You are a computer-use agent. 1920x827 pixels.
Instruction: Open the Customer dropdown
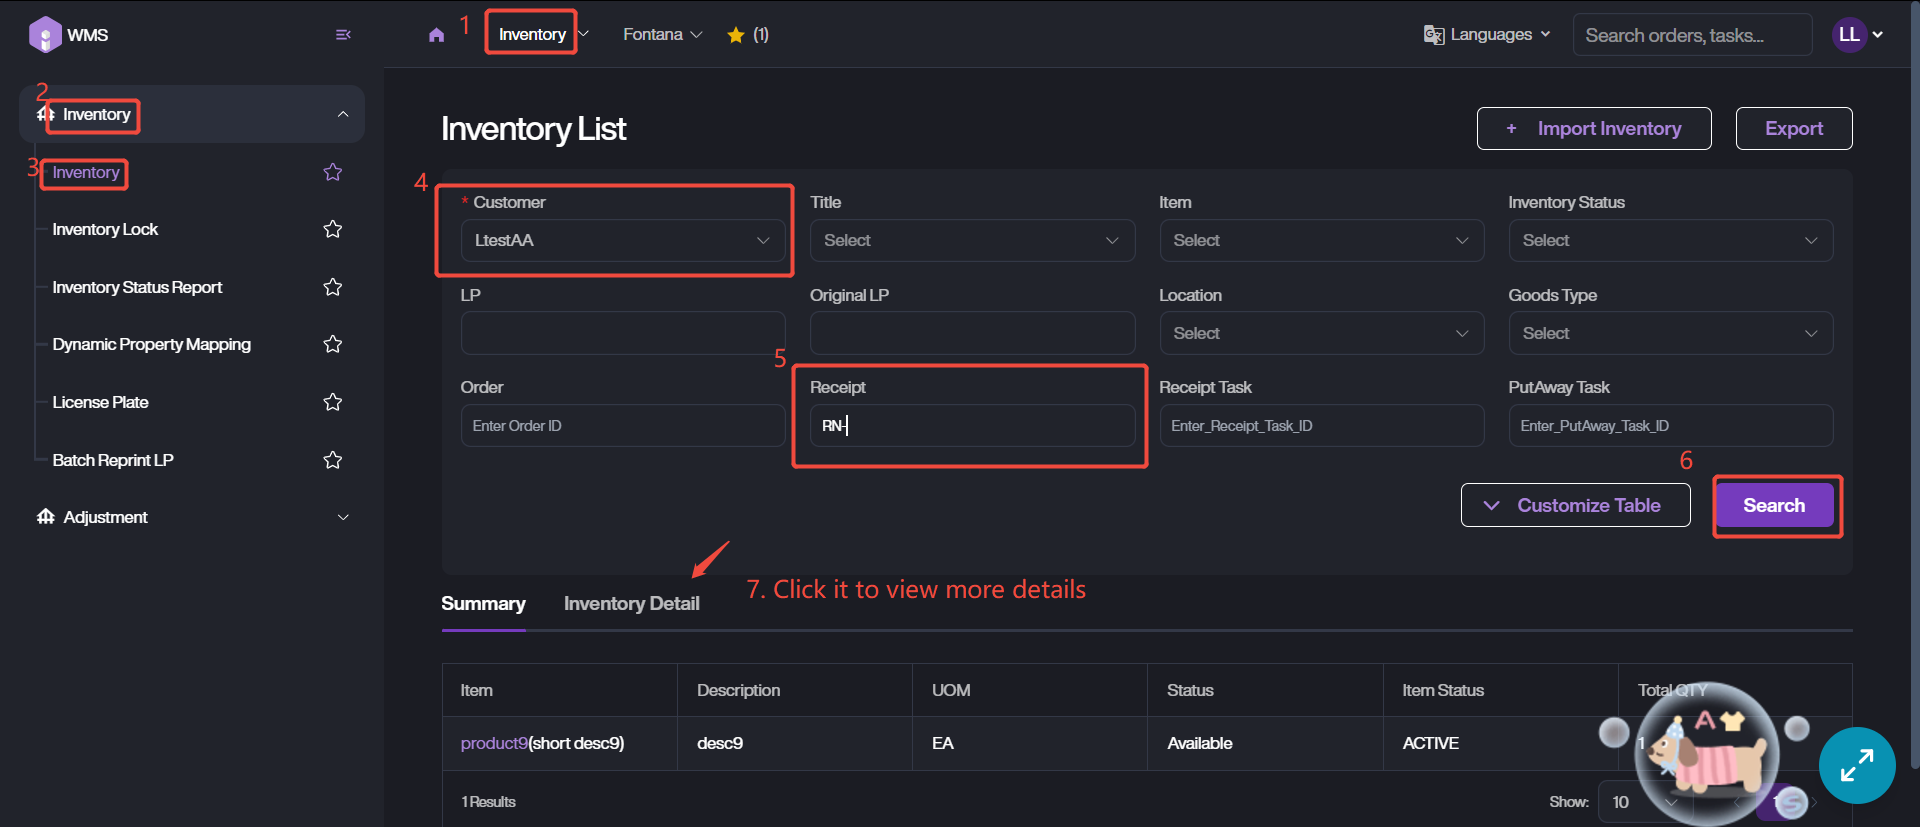pyautogui.click(x=622, y=241)
